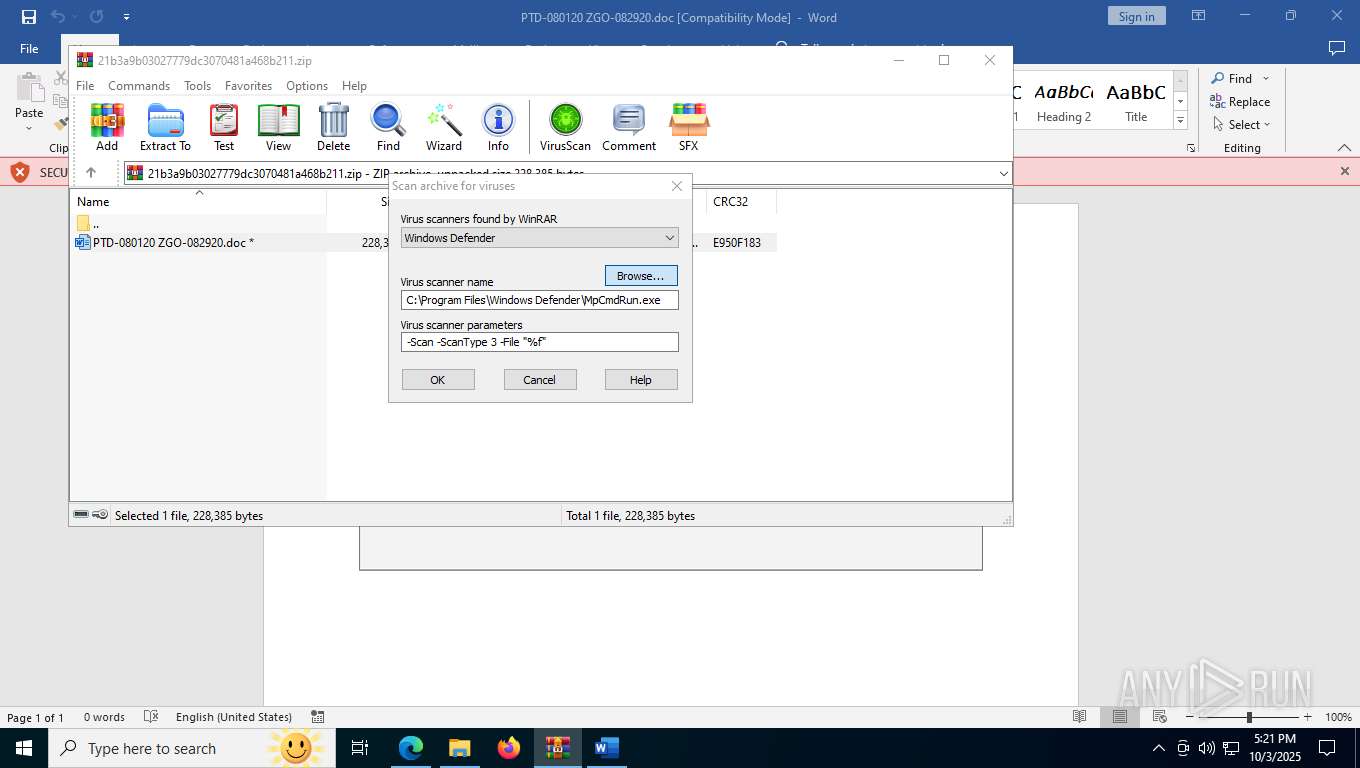Open Firefox from the taskbar
The image size is (1360, 768).
tap(509, 748)
